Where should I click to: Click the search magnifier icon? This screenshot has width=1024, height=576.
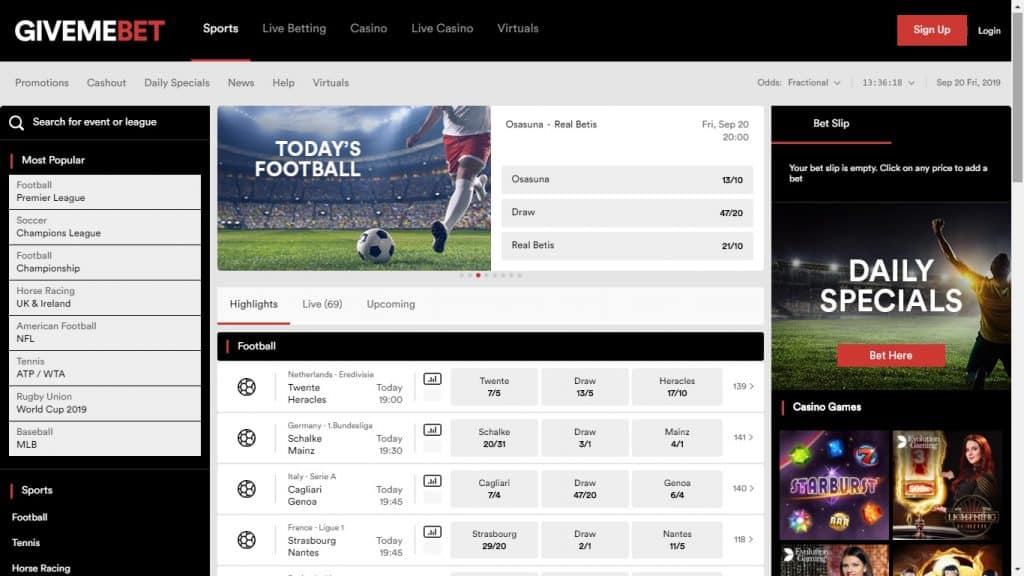(x=16, y=123)
